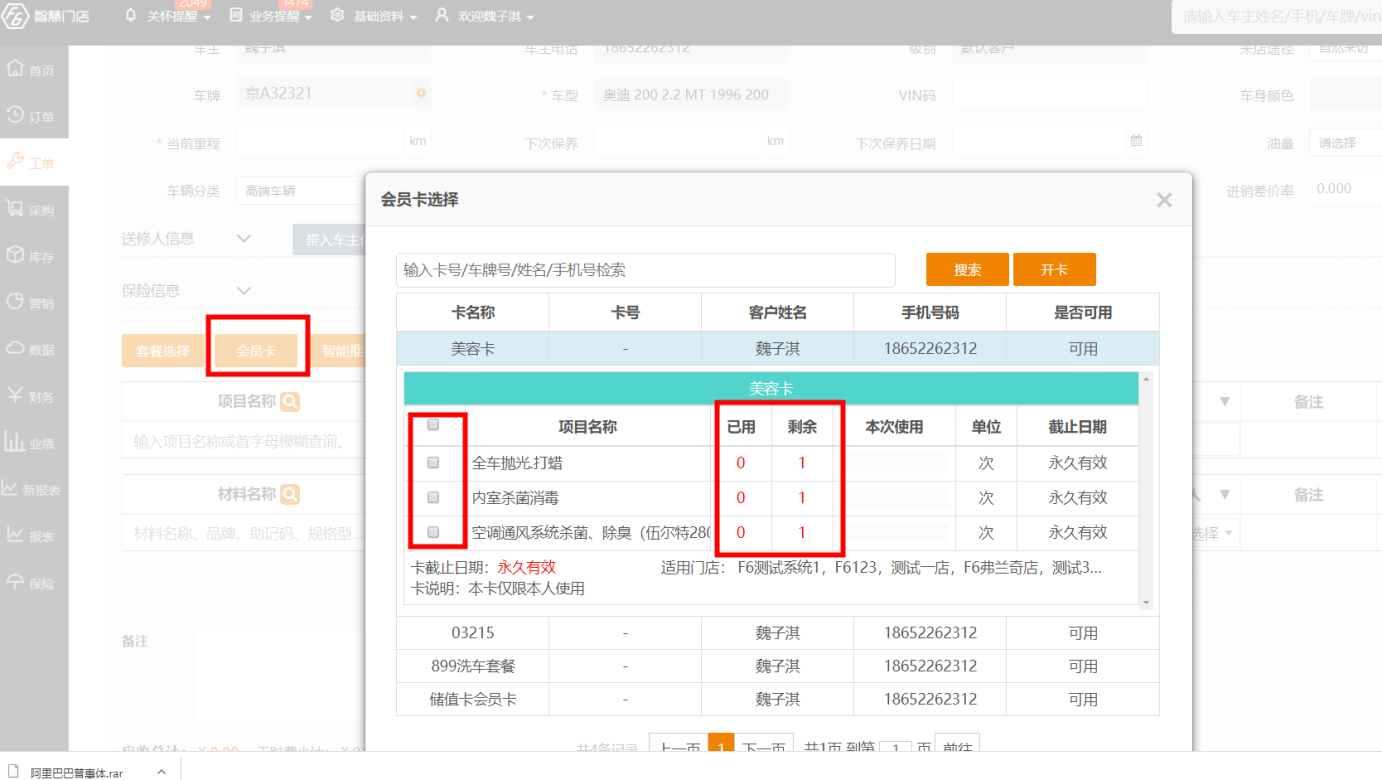Click the search icon next to 项目名称

tap(289, 401)
